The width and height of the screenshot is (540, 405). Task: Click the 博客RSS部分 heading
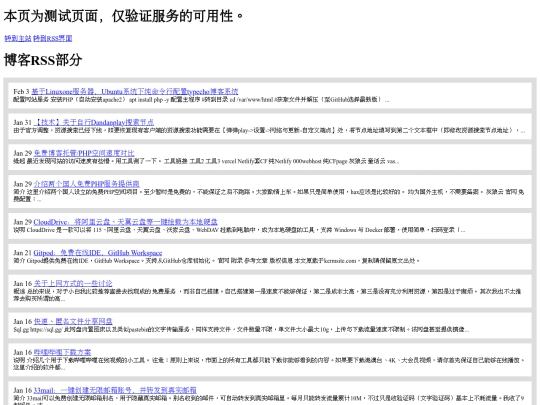click(43, 60)
